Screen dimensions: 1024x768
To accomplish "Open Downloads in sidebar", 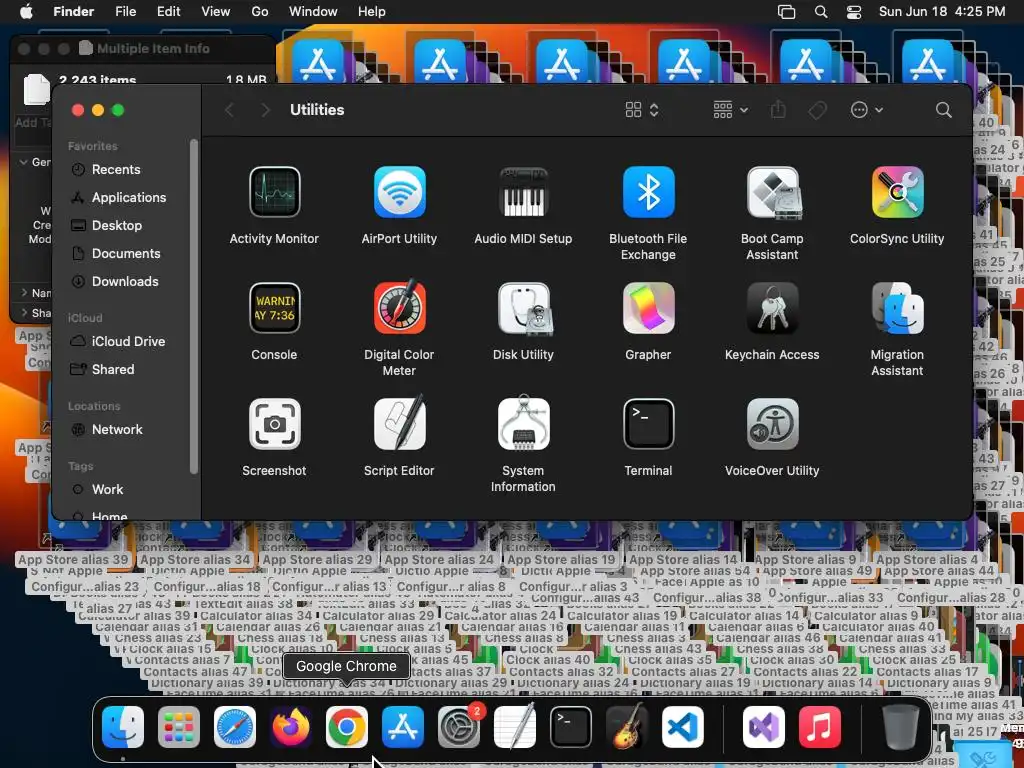I will 125,281.
